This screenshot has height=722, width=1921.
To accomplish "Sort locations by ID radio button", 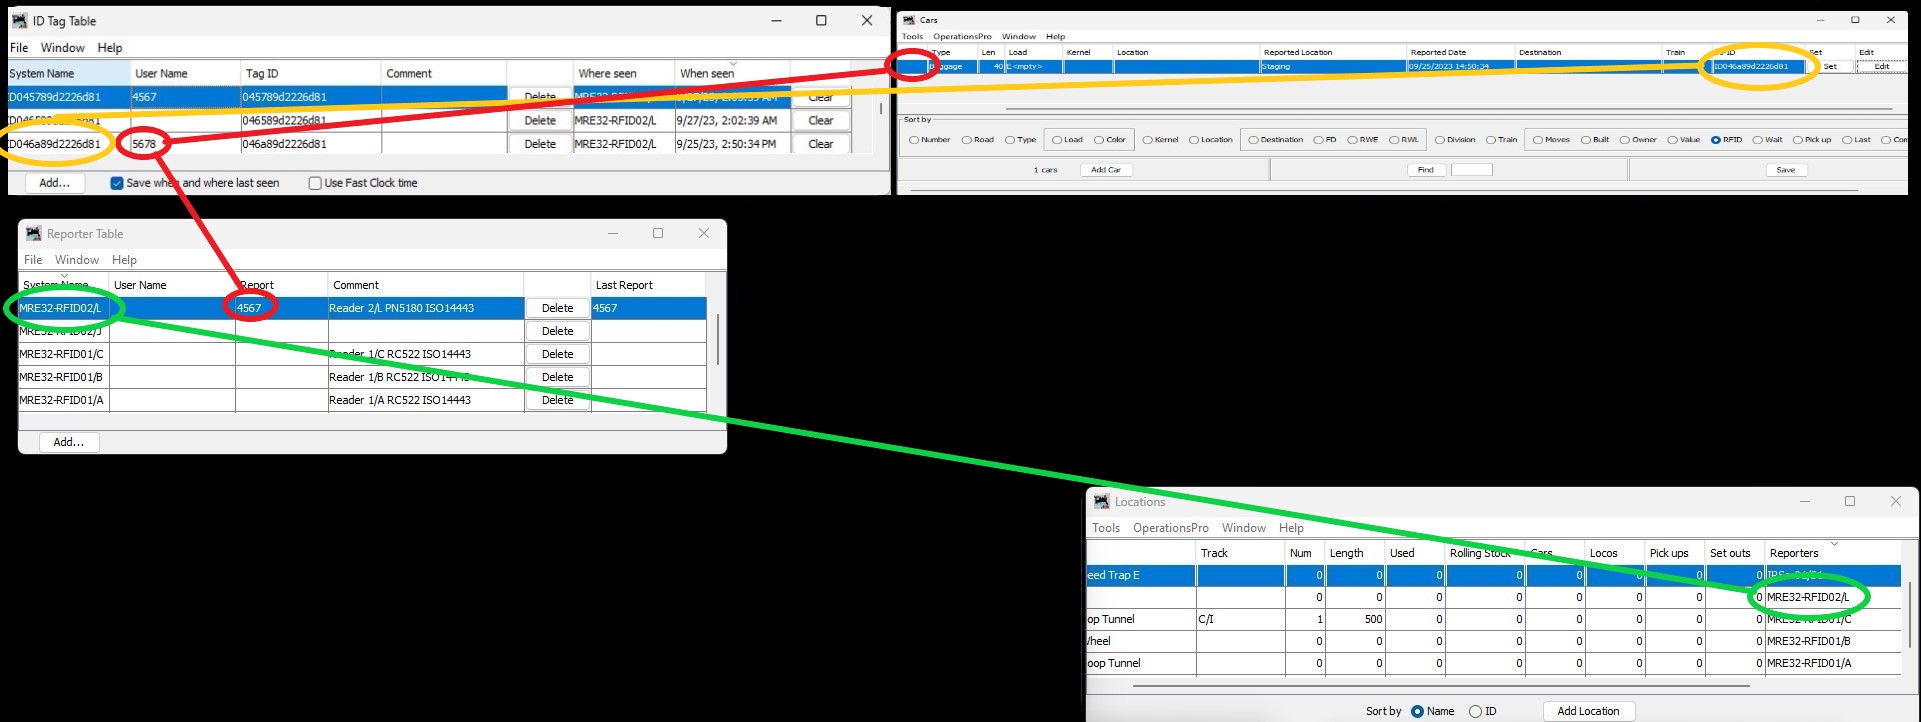I will click(1475, 711).
